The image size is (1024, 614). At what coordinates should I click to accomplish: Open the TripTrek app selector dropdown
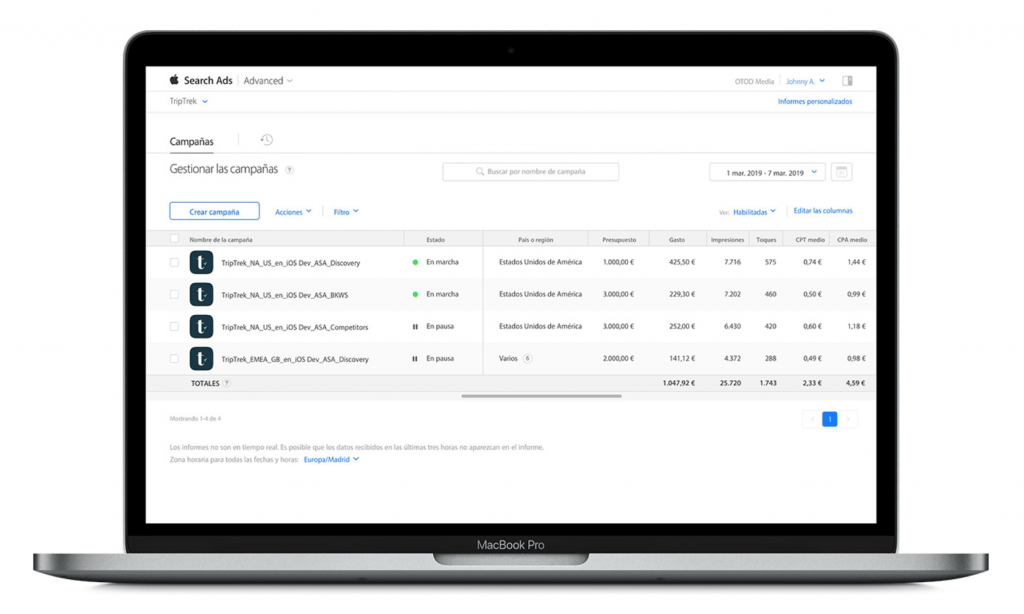pyautogui.click(x=188, y=101)
